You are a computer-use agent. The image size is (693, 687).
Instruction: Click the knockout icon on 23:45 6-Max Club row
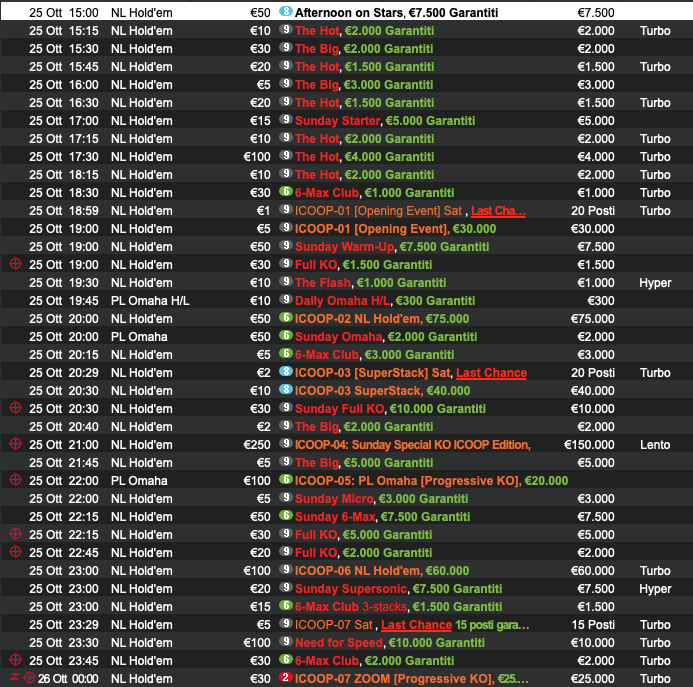tap(15, 660)
